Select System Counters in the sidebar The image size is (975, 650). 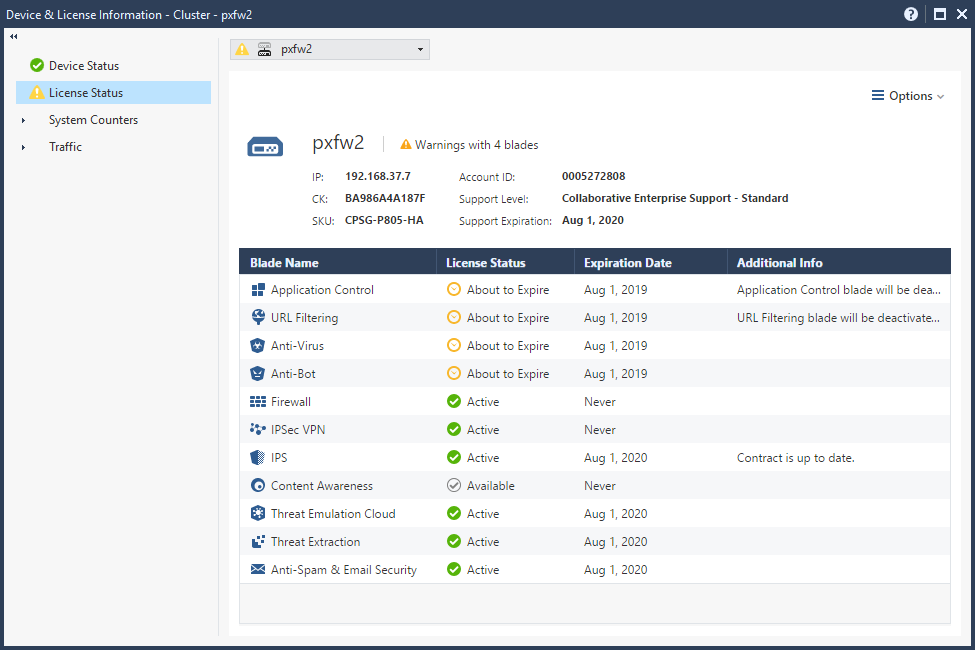[93, 120]
